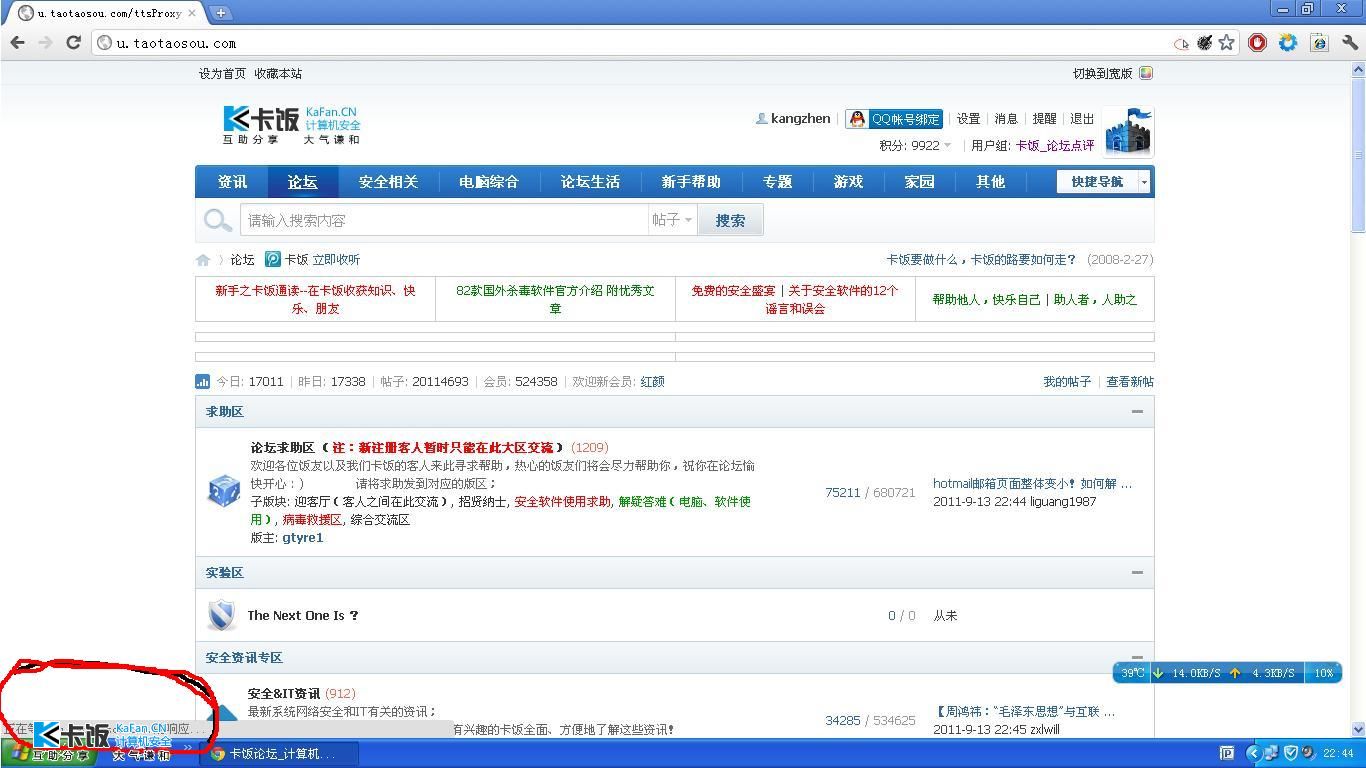Click the round tray icon beside the clock
The image size is (1366, 768).
click(x=1308, y=753)
